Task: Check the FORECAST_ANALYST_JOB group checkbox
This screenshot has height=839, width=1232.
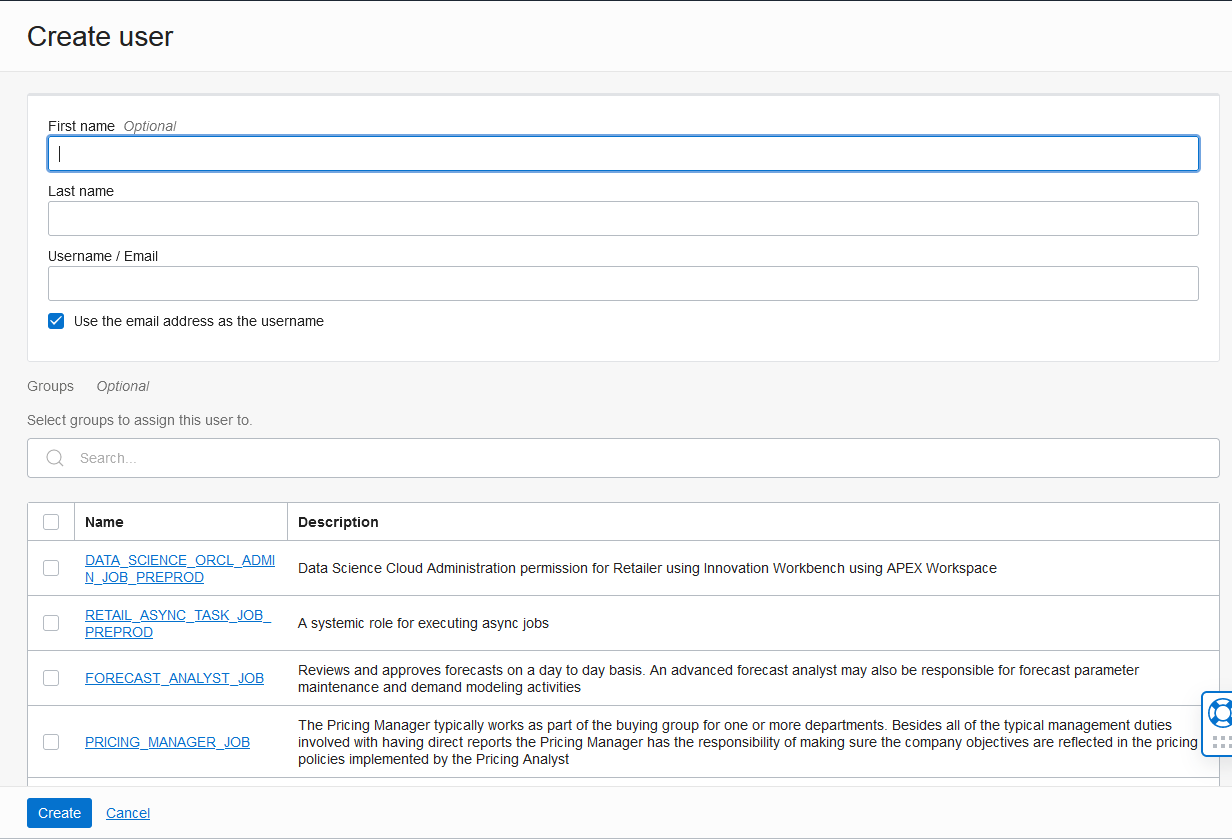Action: click(x=51, y=677)
